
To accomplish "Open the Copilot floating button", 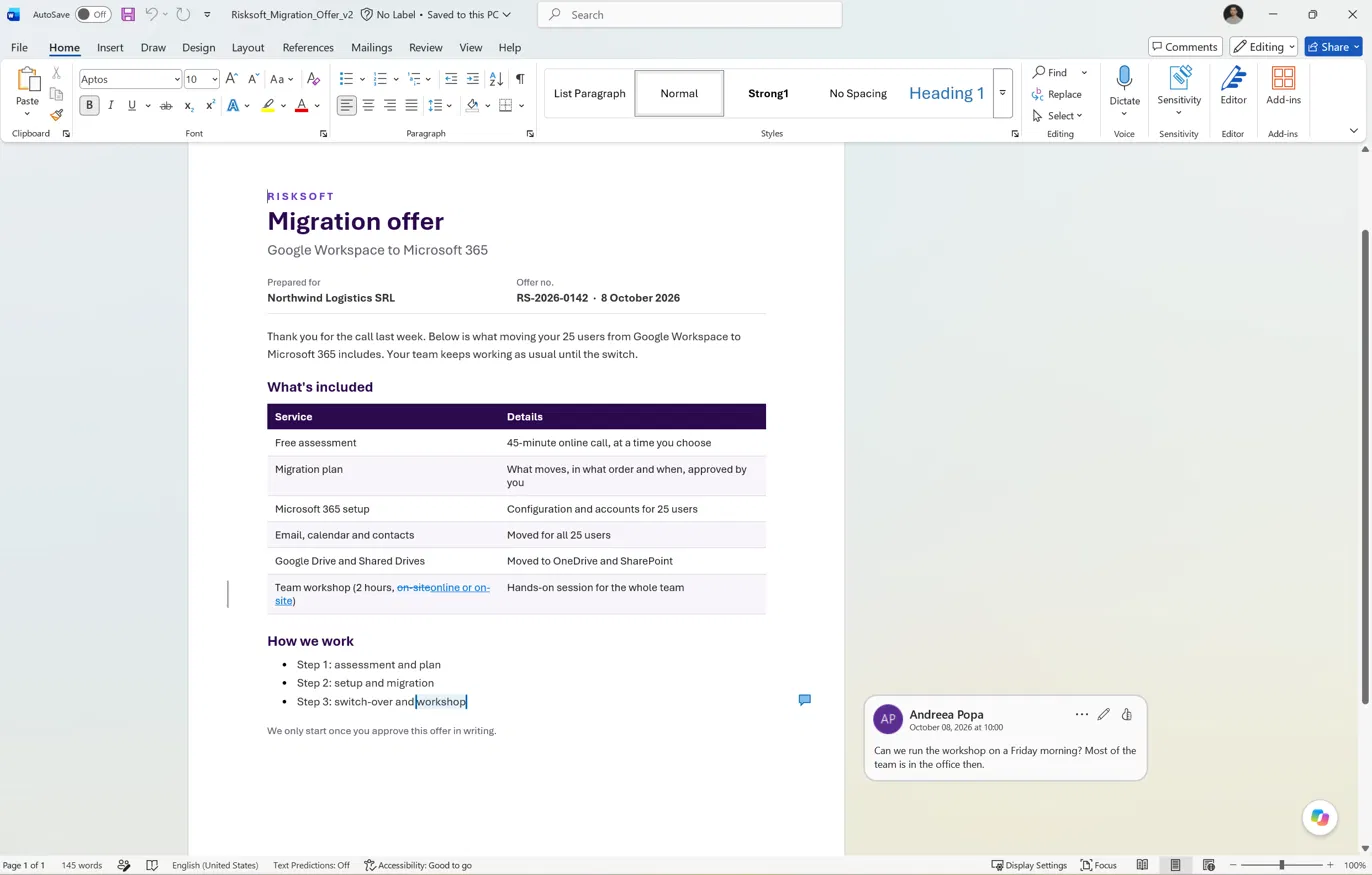I will tap(1320, 818).
